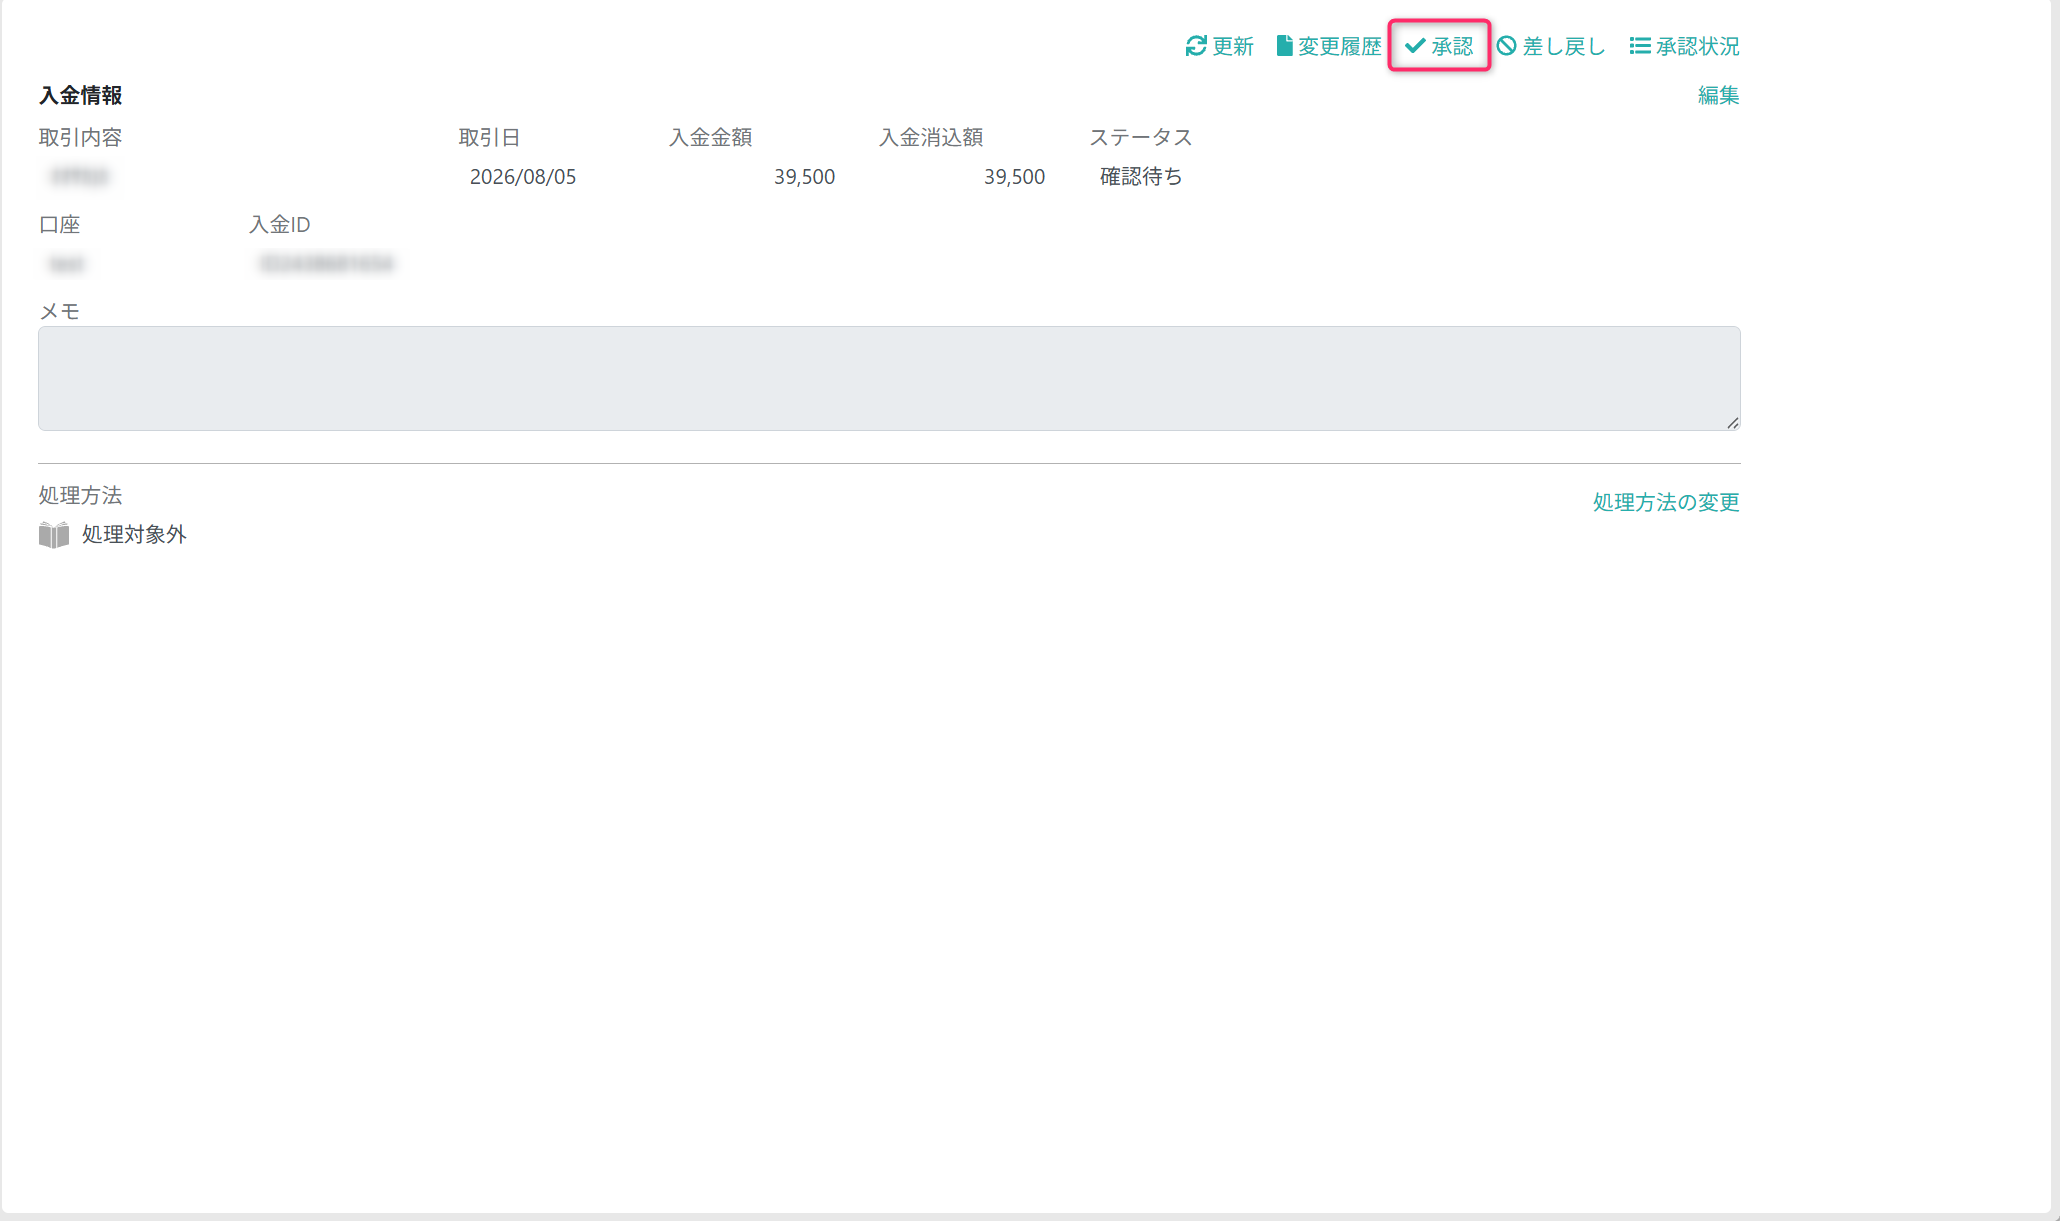Image resolution: width=2060 pixels, height=1221 pixels.
Task: View 承認状況 approval status text
Action: tap(1698, 46)
